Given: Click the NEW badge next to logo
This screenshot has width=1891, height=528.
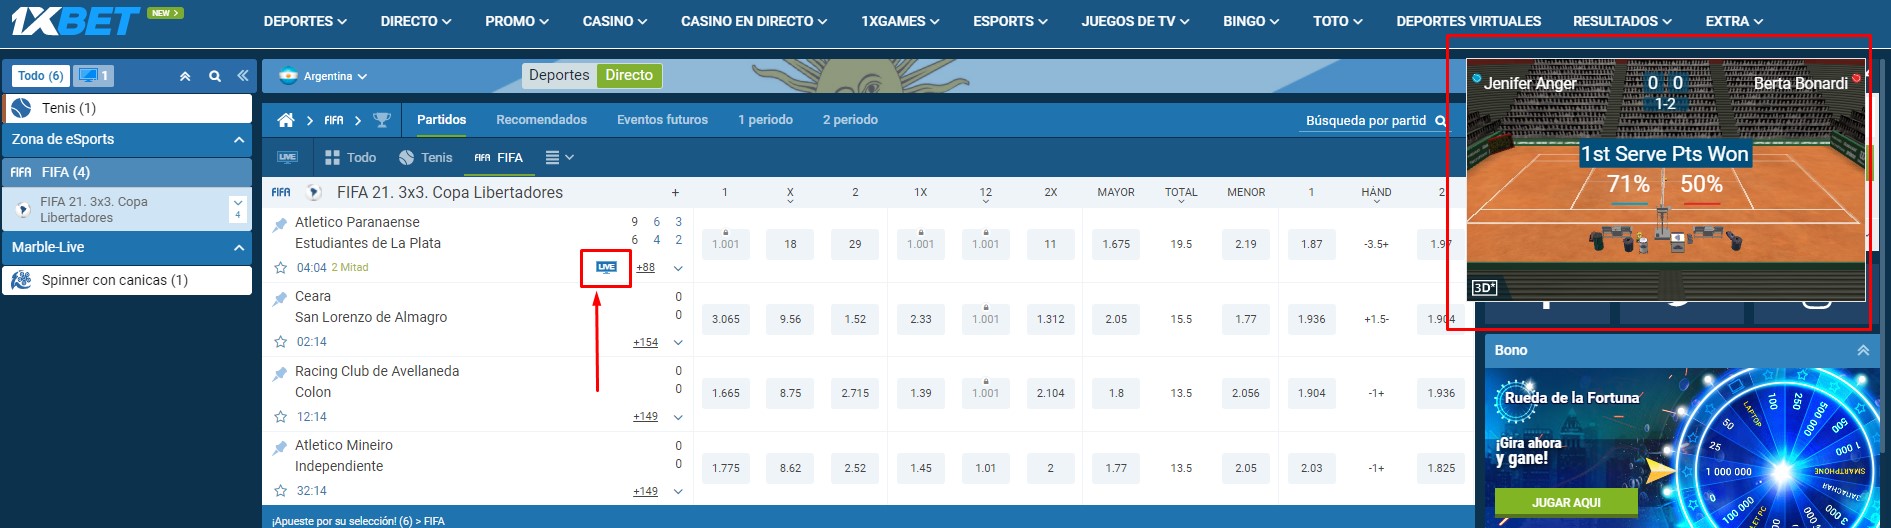Looking at the screenshot, I should [165, 13].
